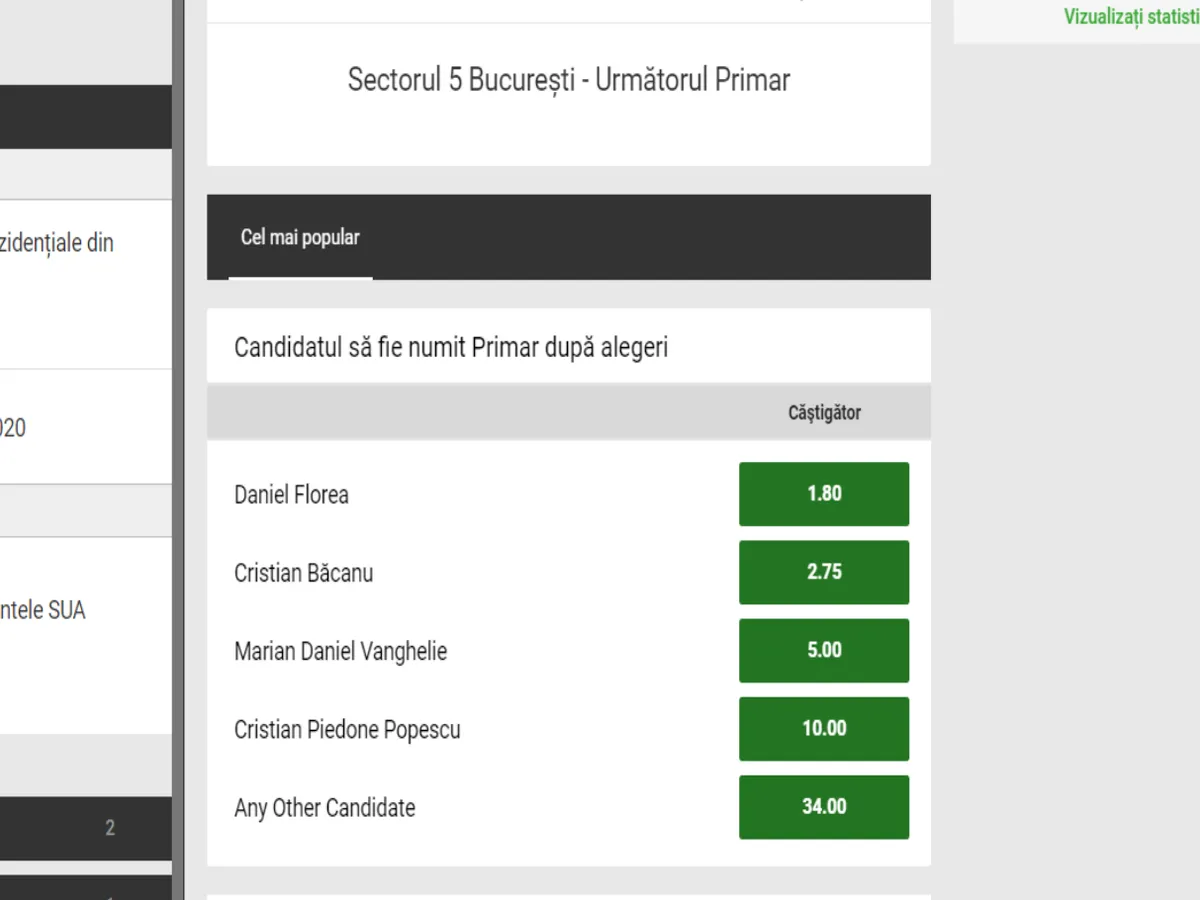Click the Any Other Candidate label
The height and width of the screenshot is (900, 1200).
click(324, 807)
